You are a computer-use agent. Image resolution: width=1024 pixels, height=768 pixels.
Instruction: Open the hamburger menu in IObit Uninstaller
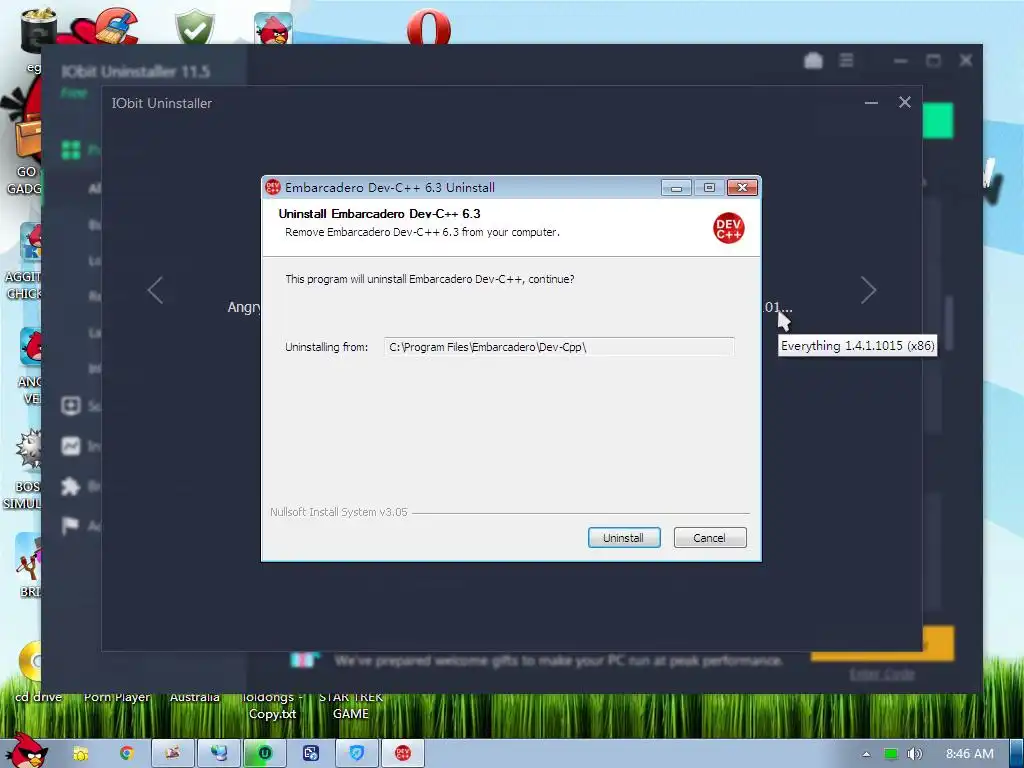tap(846, 60)
